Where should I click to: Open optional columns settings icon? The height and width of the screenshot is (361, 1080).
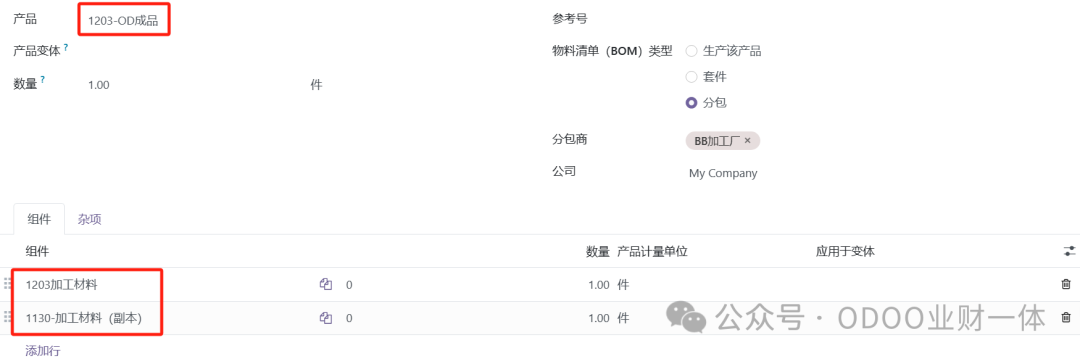[x=1069, y=251]
